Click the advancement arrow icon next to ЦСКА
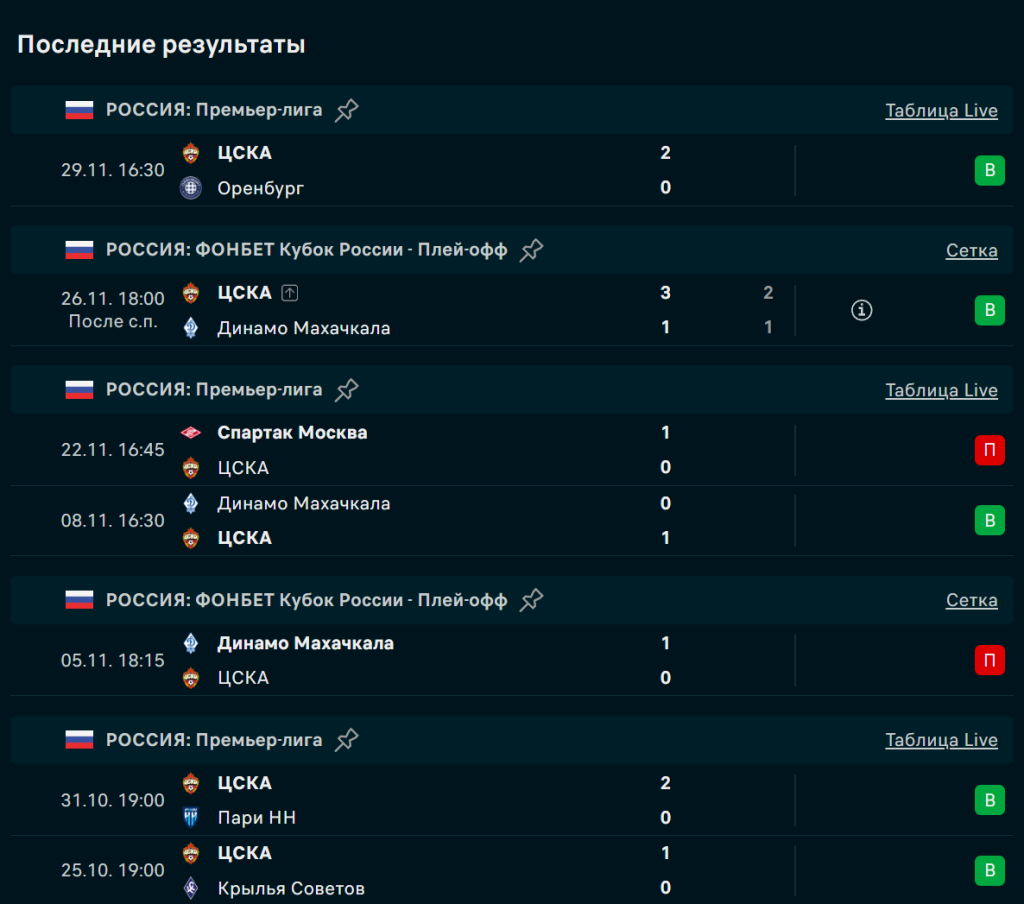Screen dimensions: 1024x904 290,293
